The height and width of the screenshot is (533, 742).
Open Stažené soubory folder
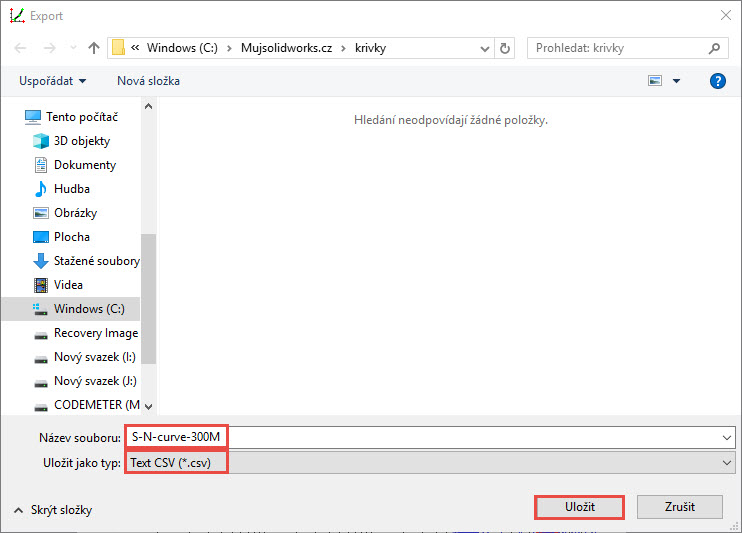(x=97, y=261)
